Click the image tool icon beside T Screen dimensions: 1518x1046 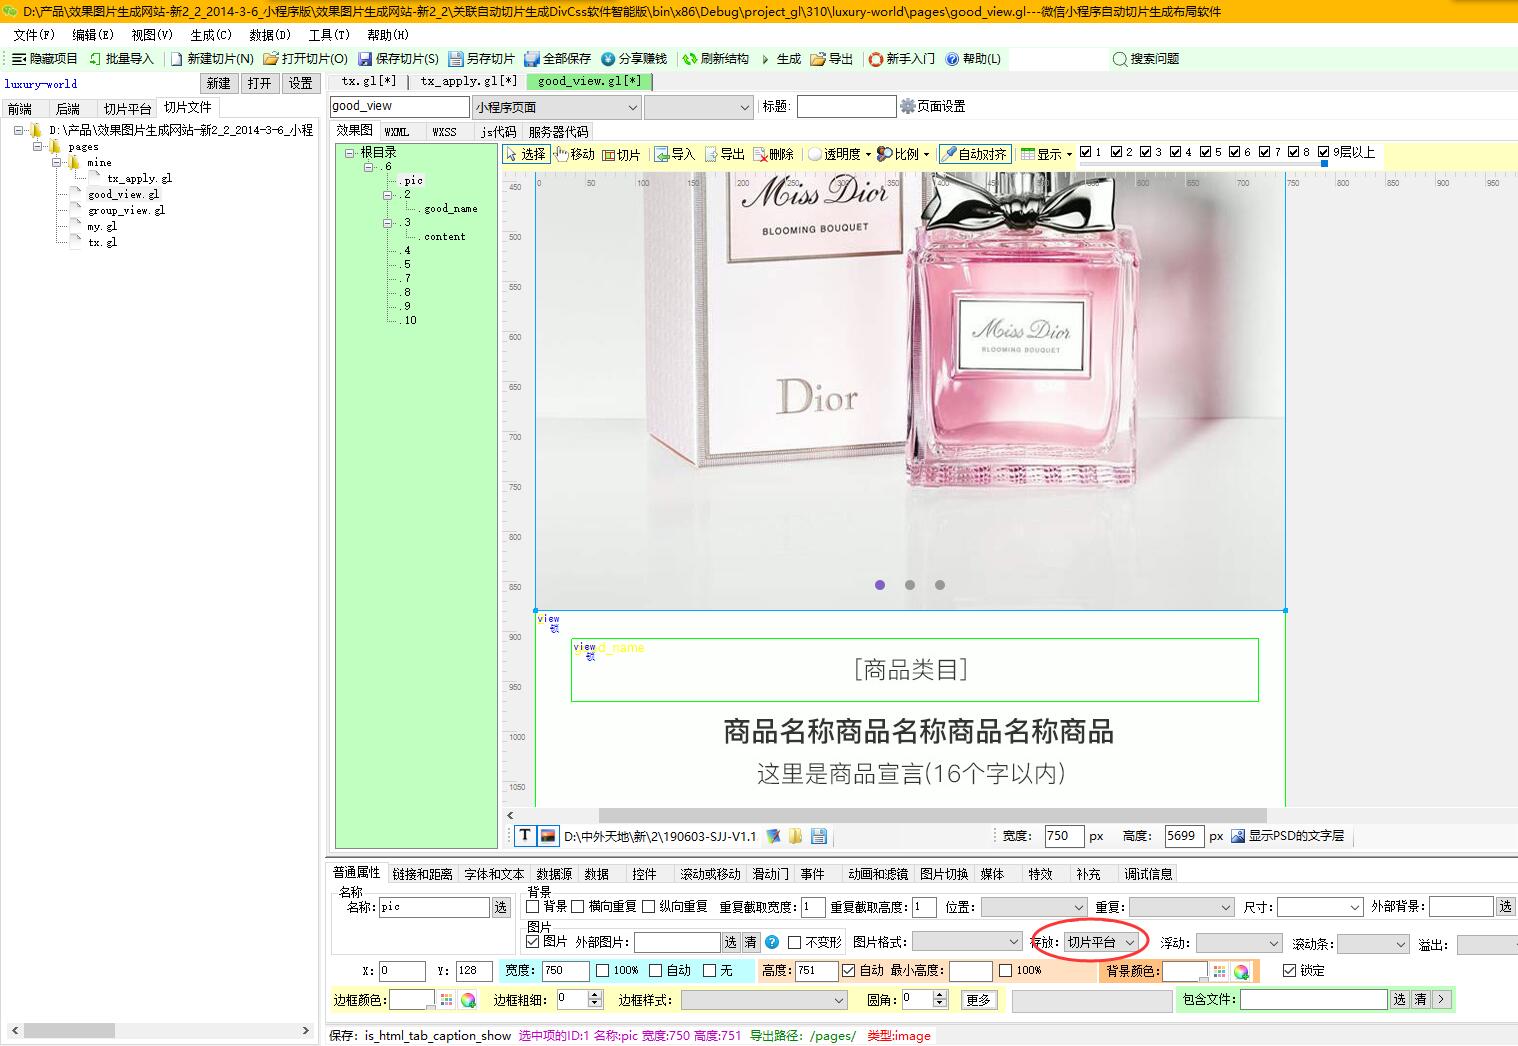click(548, 835)
